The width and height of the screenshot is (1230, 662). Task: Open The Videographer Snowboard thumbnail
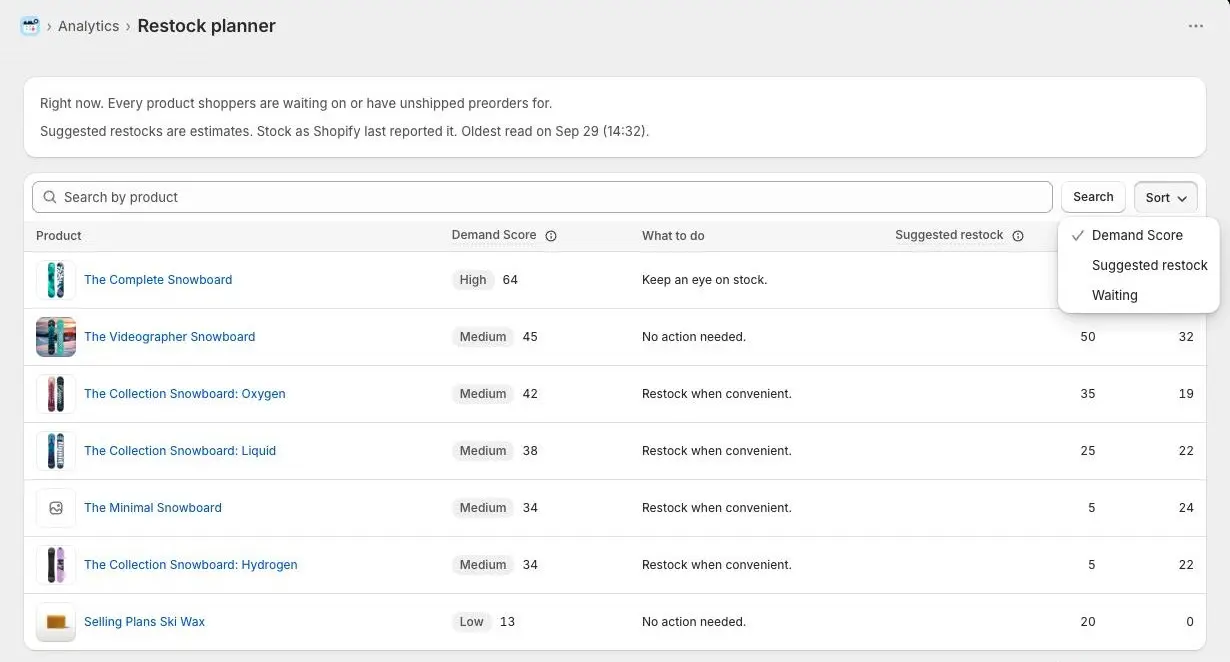pos(56,337)
